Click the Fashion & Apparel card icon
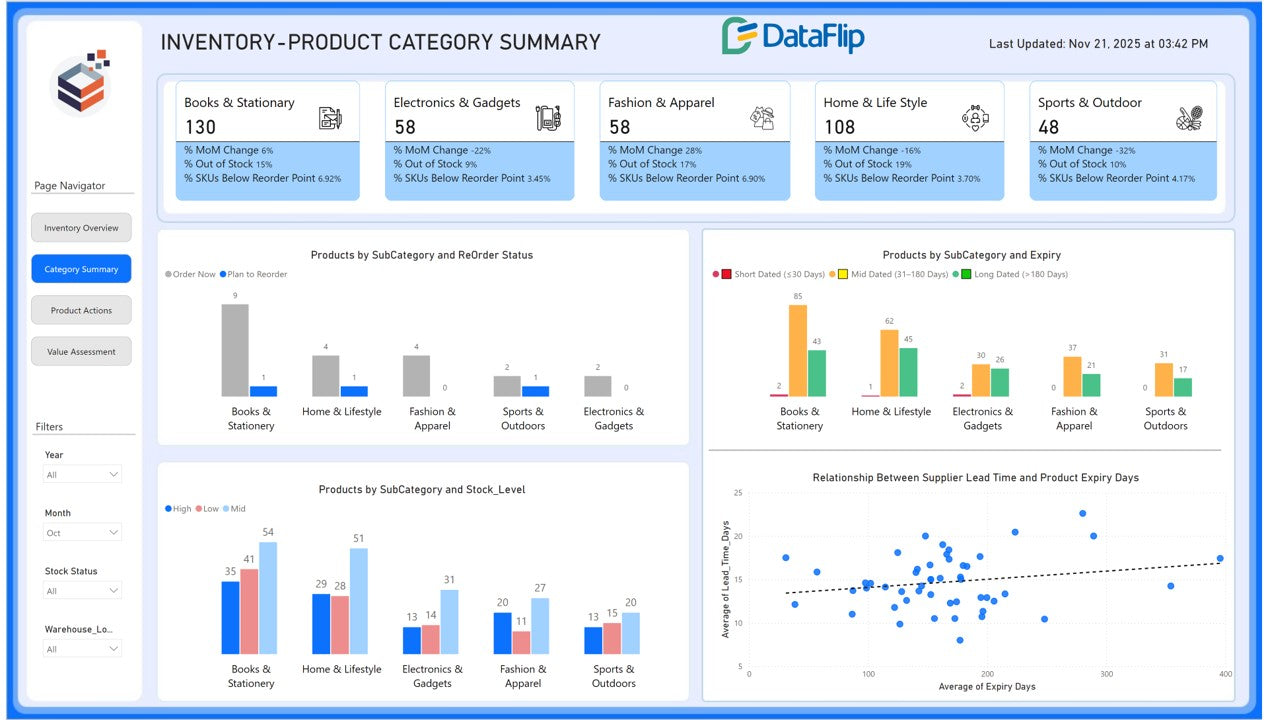This screenshot has width=1268, height=720. point(762,118)
